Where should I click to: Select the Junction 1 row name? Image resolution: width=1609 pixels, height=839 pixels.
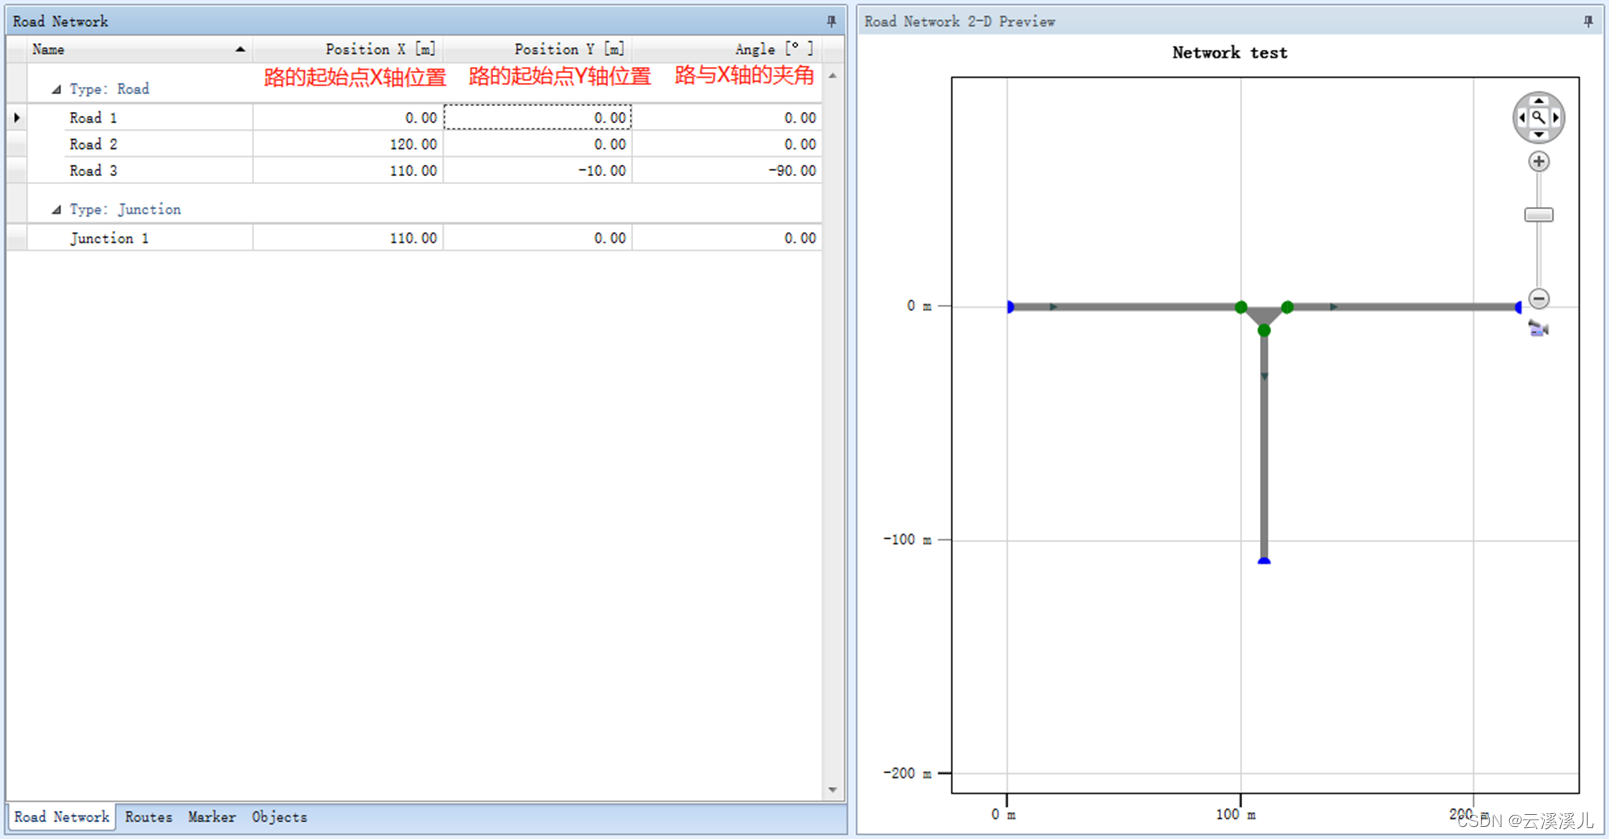pos(109,238)
